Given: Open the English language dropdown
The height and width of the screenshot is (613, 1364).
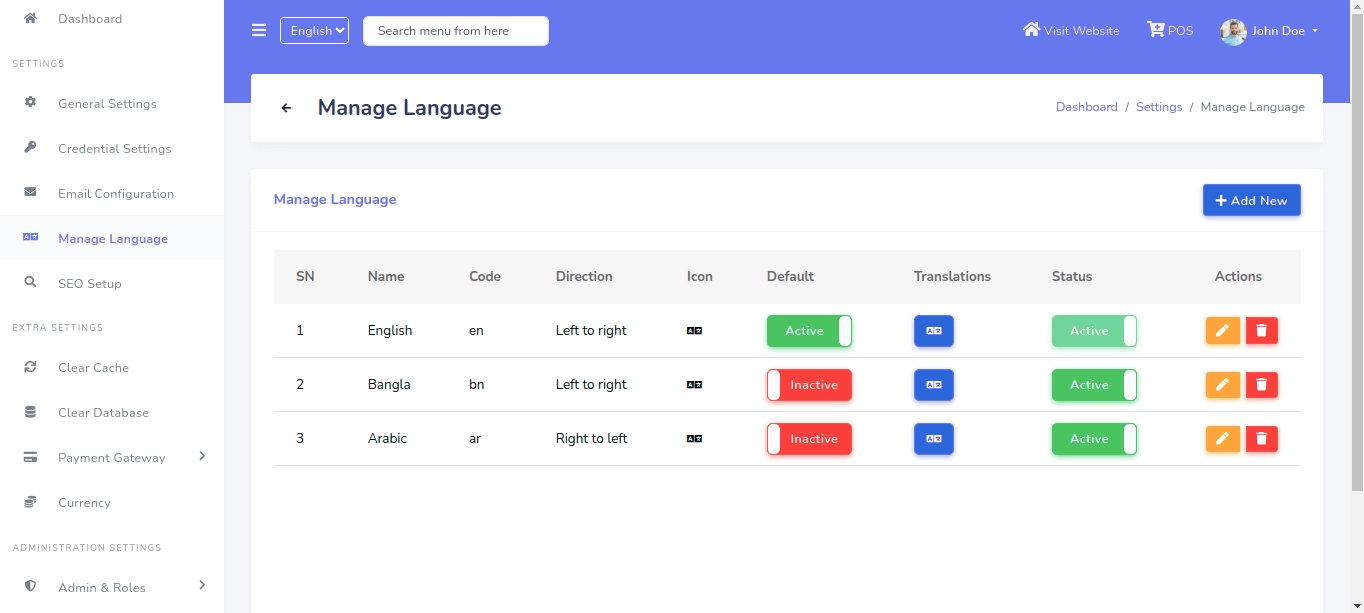Looking at the screenshot, I should pyautogui.click(x=314, y=31).
